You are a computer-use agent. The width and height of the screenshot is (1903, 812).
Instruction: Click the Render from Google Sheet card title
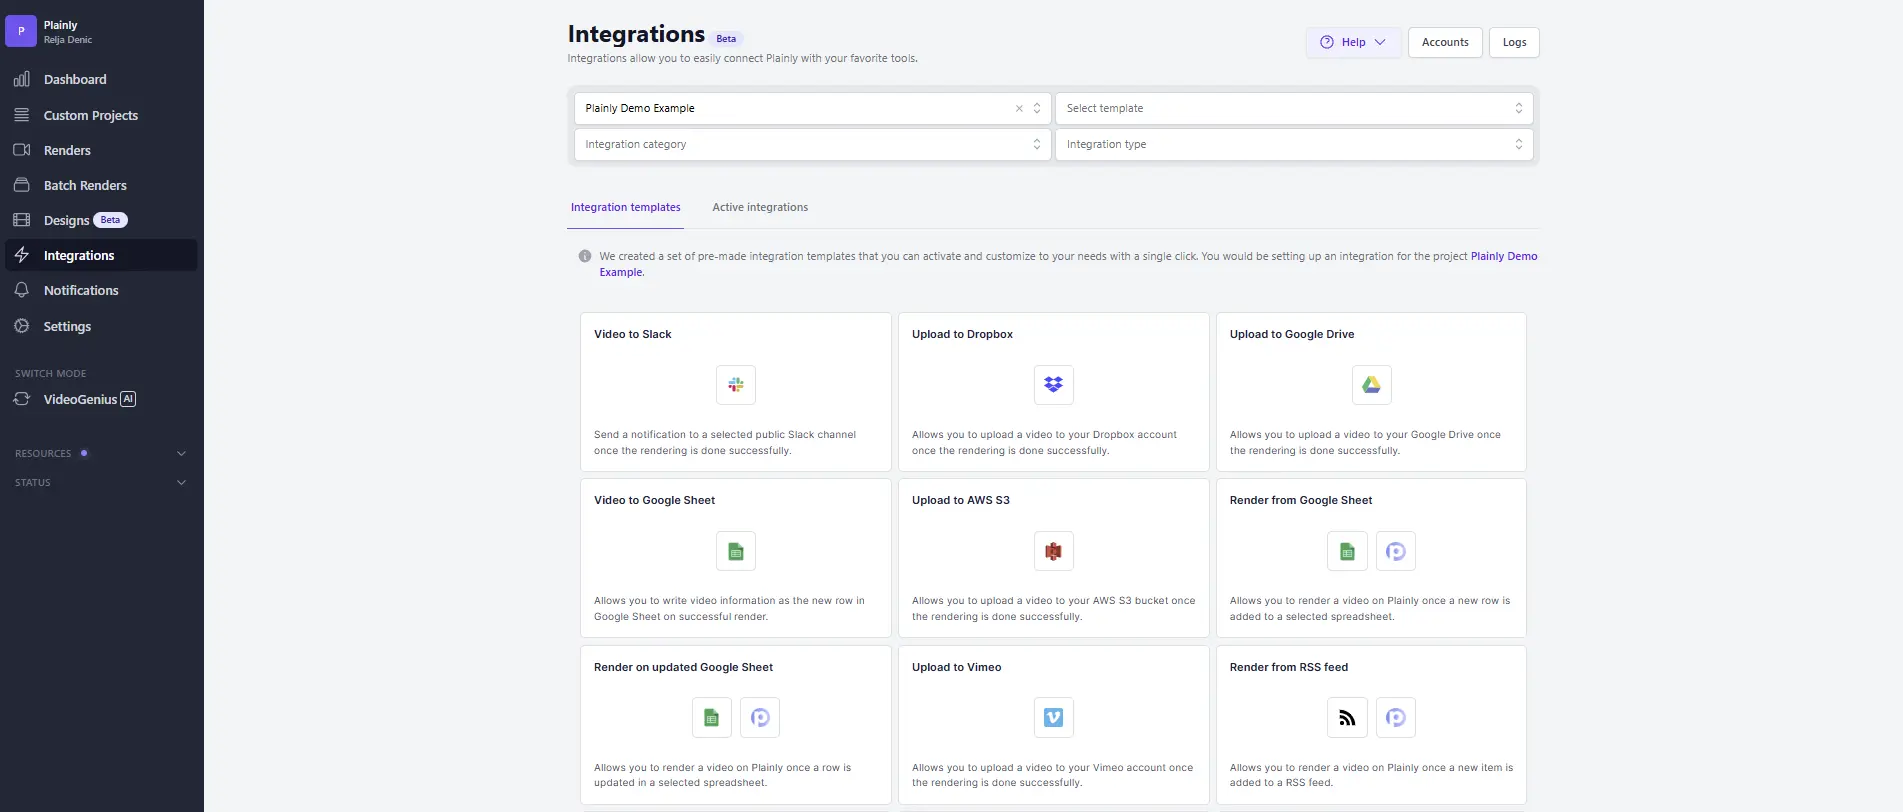point(1301,500)
